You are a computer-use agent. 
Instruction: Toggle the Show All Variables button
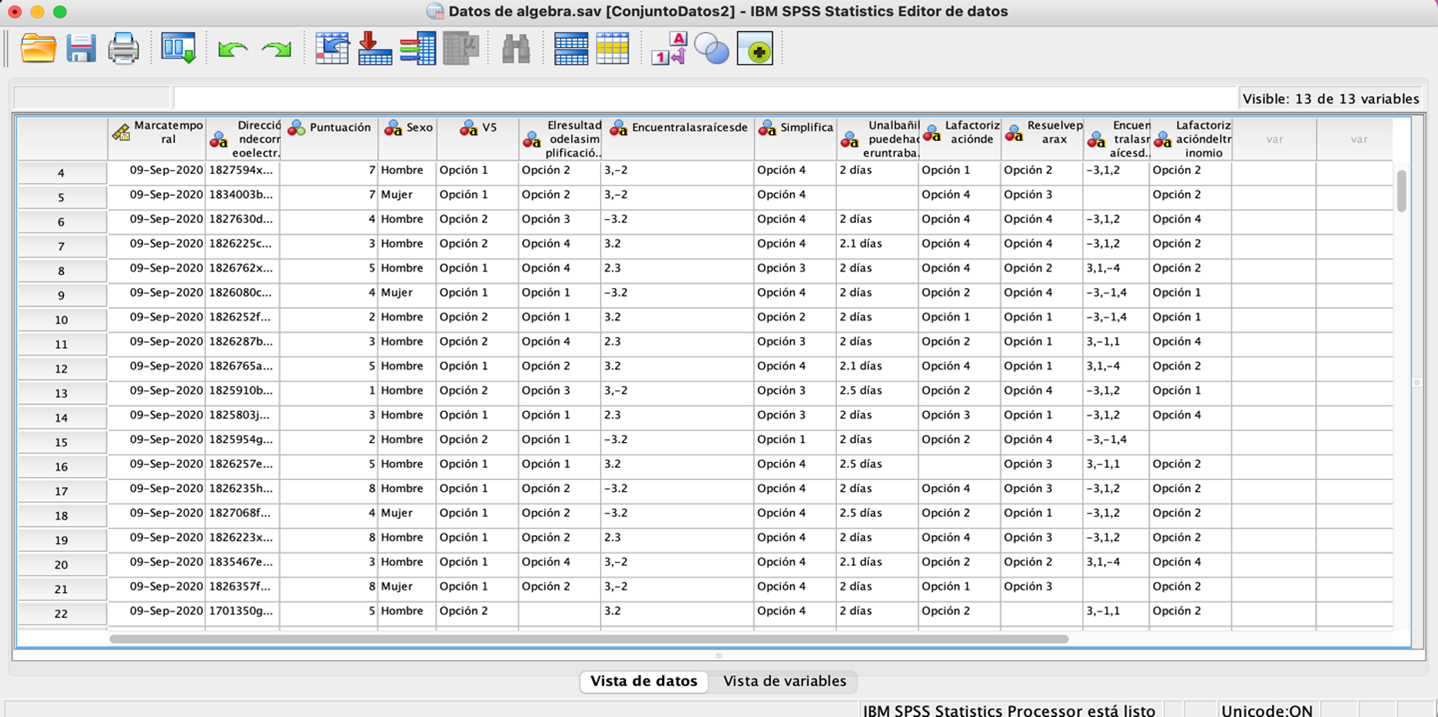pos(755,48)
